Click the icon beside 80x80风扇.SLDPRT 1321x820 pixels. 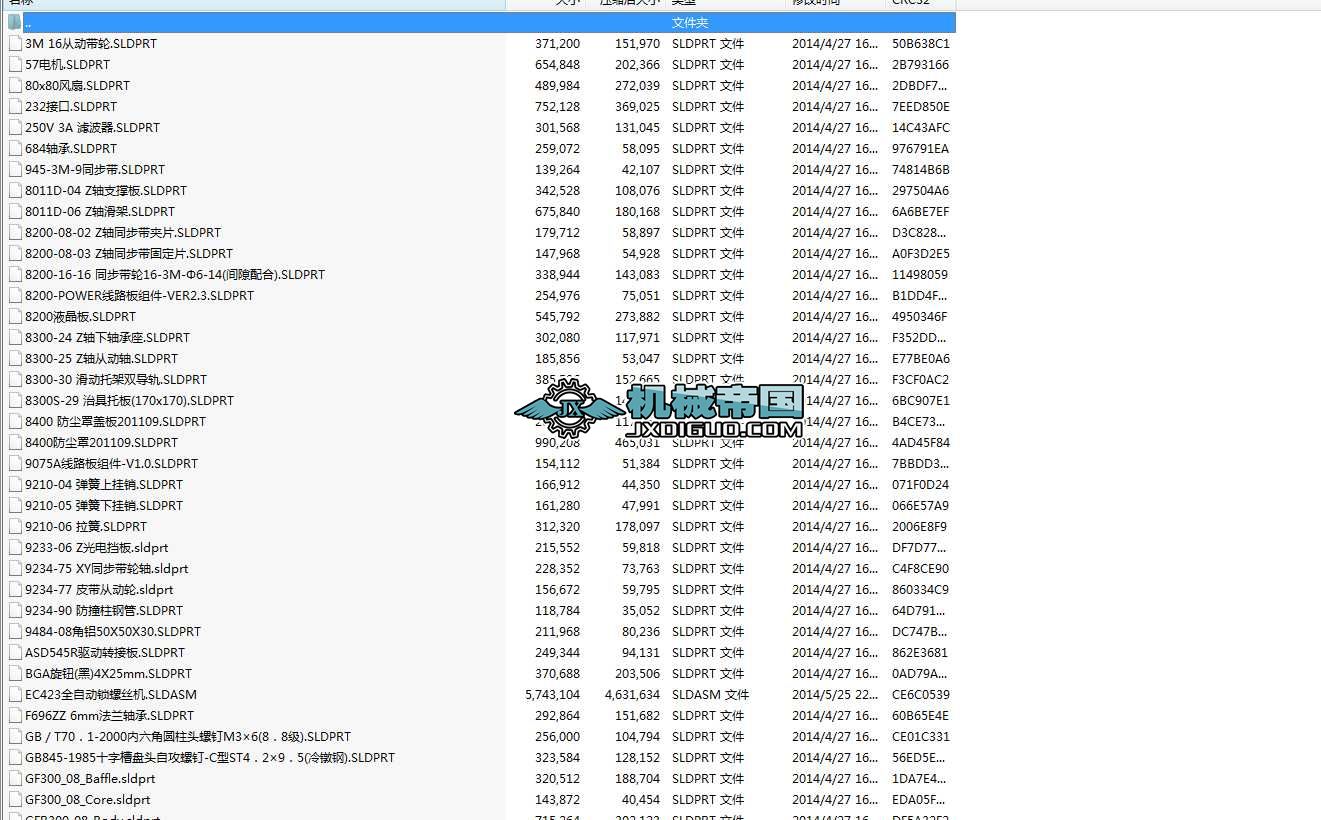15,85
